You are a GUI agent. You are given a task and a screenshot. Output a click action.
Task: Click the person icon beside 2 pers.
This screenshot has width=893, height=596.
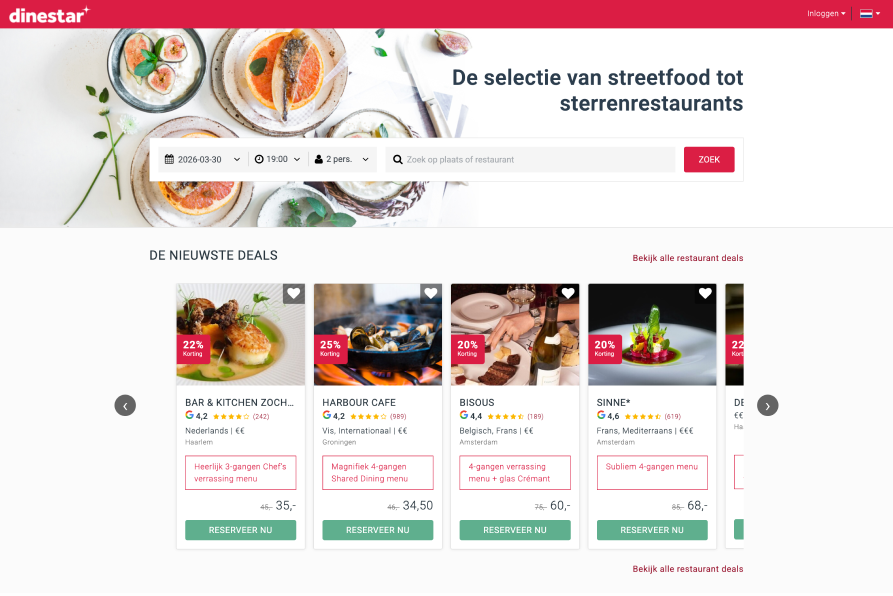click(319, 159)
